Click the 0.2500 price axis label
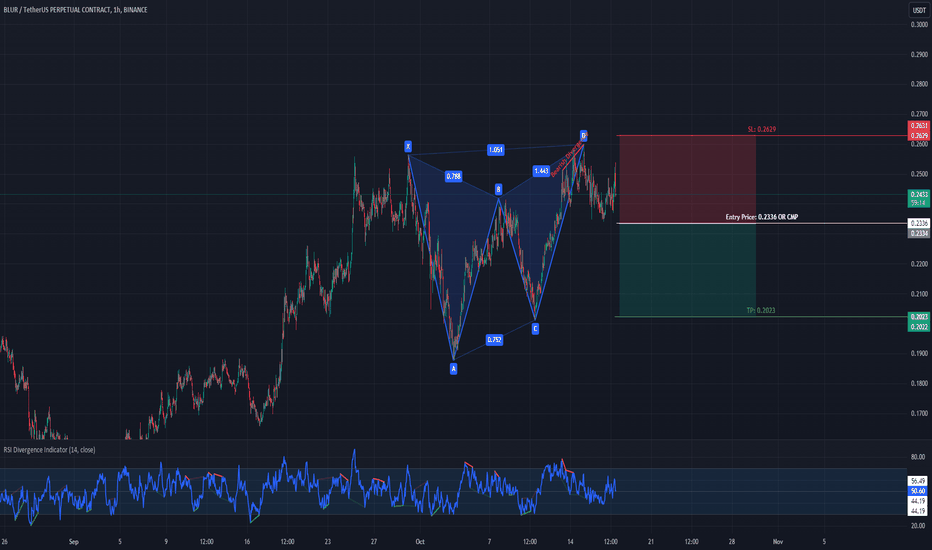The image size is (932, 550). (919, 174)
